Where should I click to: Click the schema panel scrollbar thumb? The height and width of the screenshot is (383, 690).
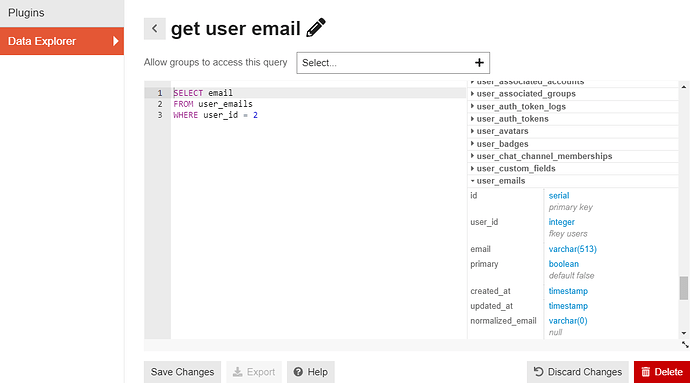click(x=683, y=288)
